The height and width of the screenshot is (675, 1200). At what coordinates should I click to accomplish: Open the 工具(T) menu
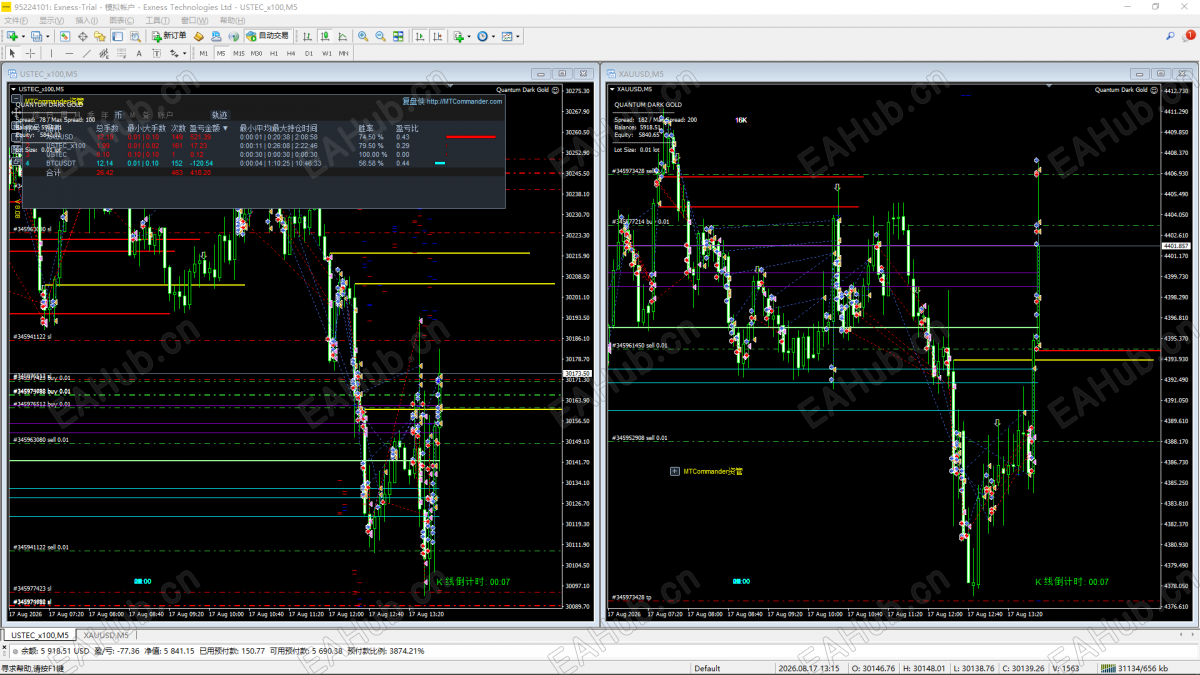pyautogui.click(x=157, y=20)
